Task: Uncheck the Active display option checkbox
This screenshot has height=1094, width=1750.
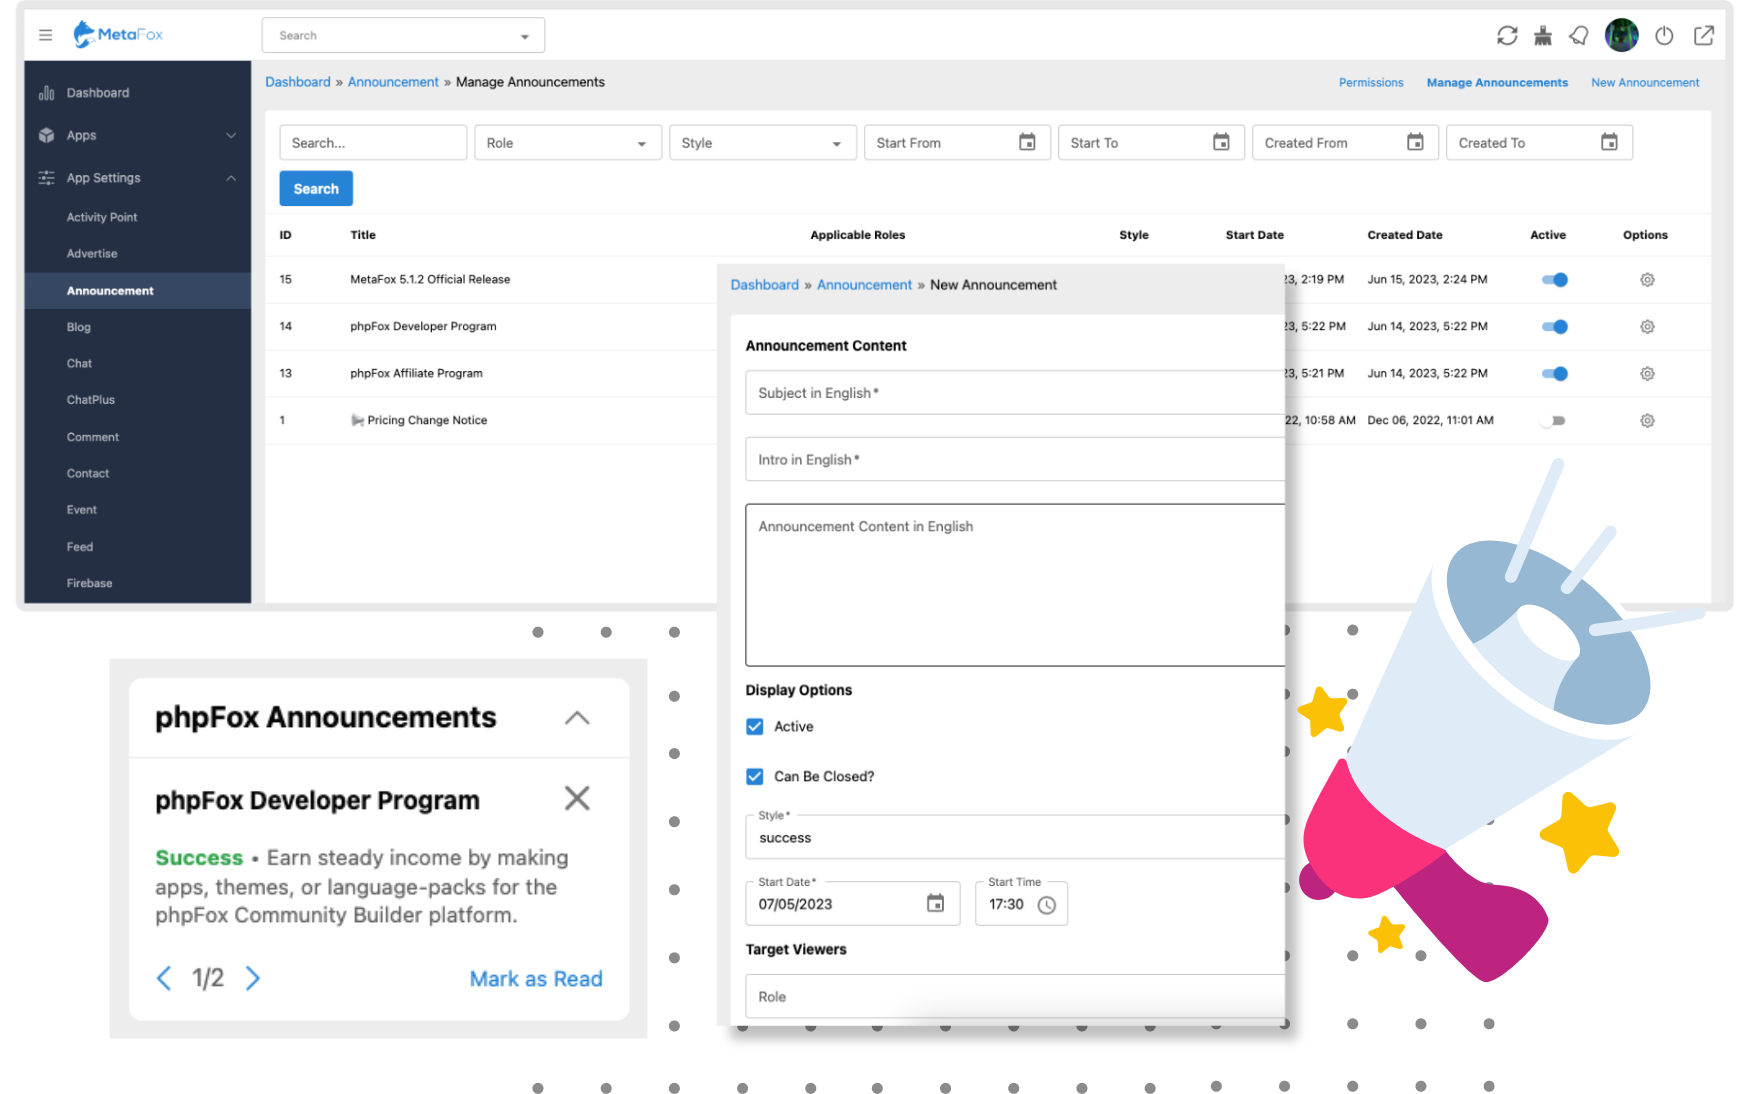Action: pyautogui.click(x=755, y=727)
